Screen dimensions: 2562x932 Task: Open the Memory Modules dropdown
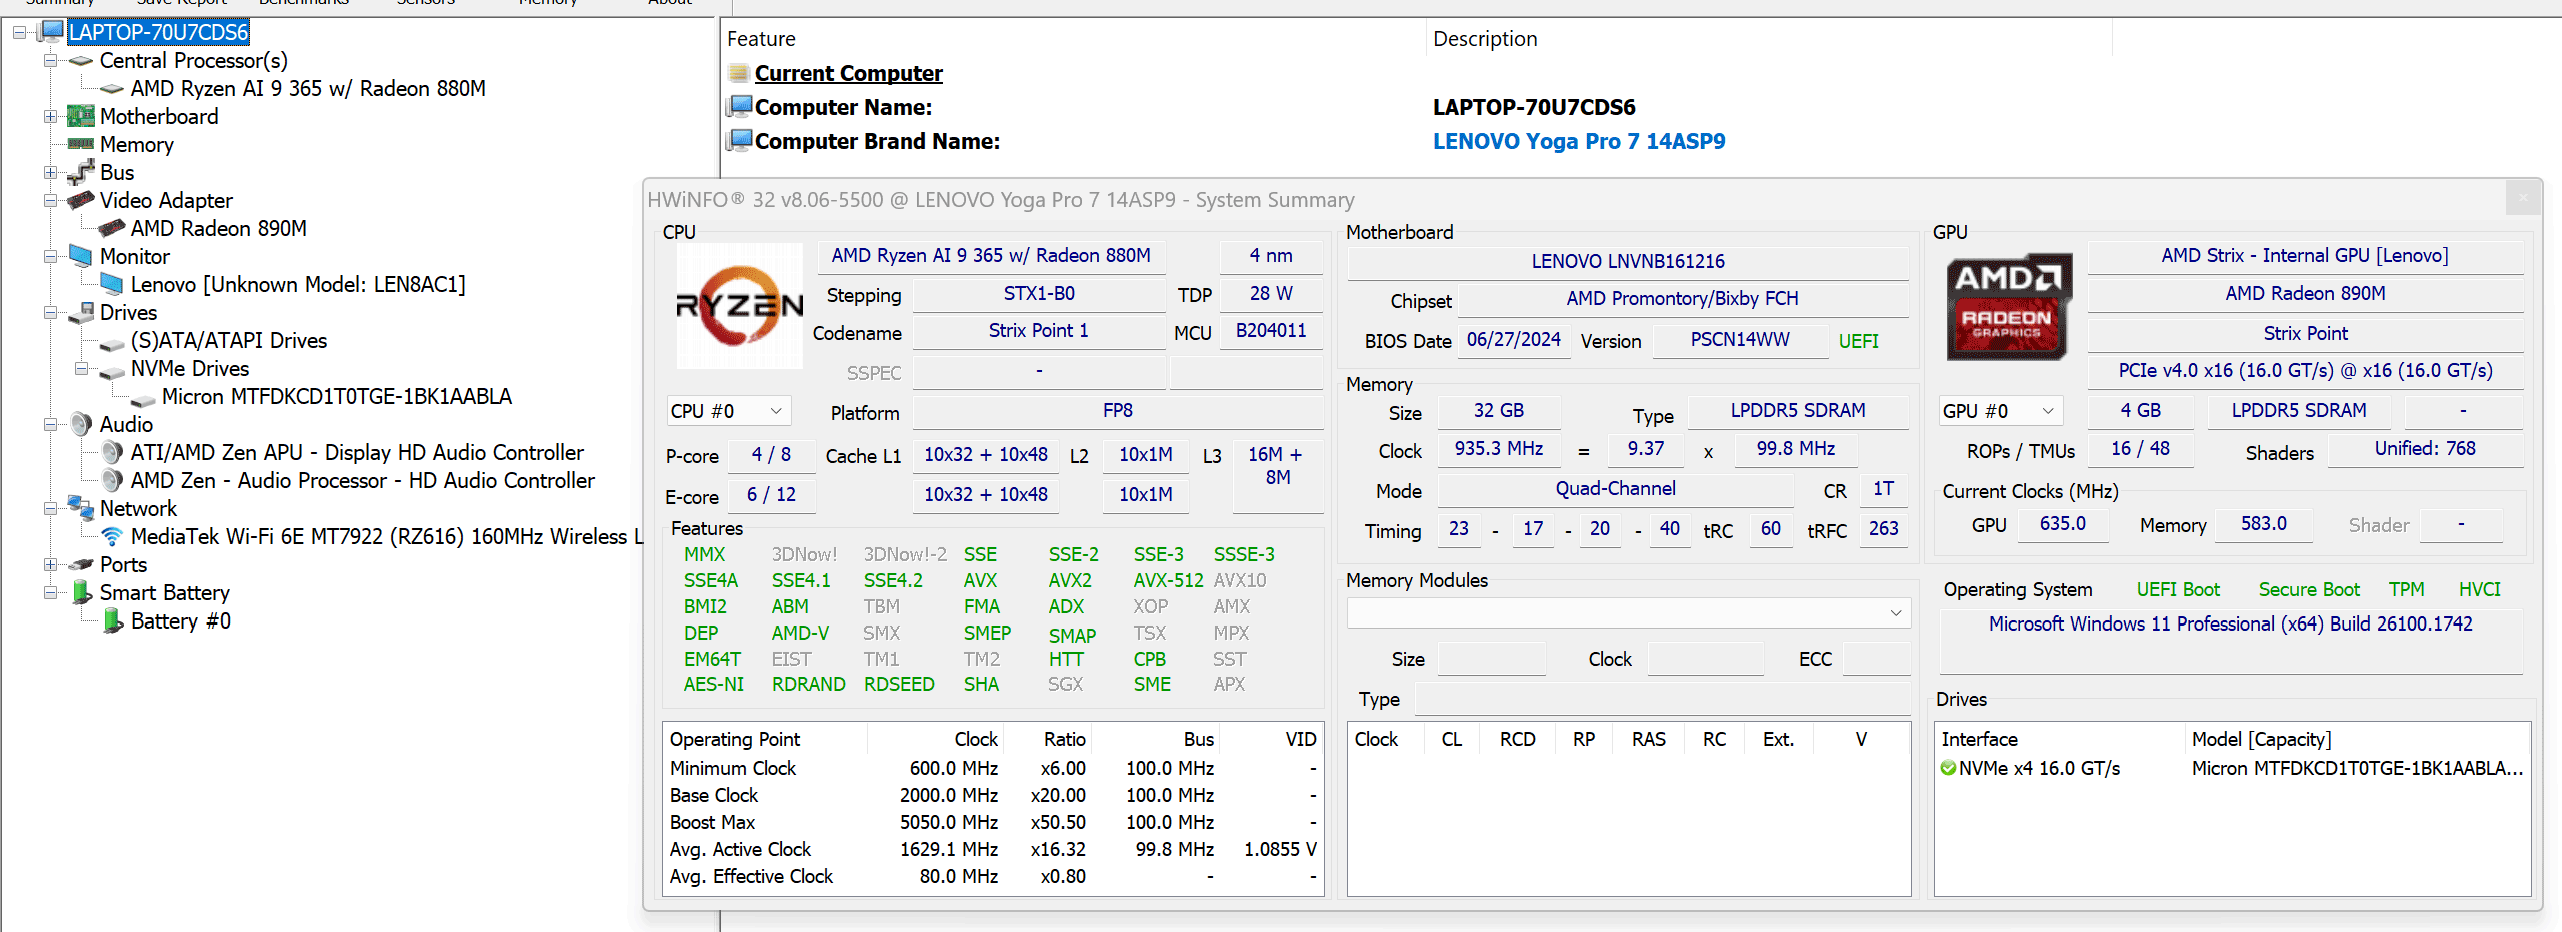click(1895, 612)
